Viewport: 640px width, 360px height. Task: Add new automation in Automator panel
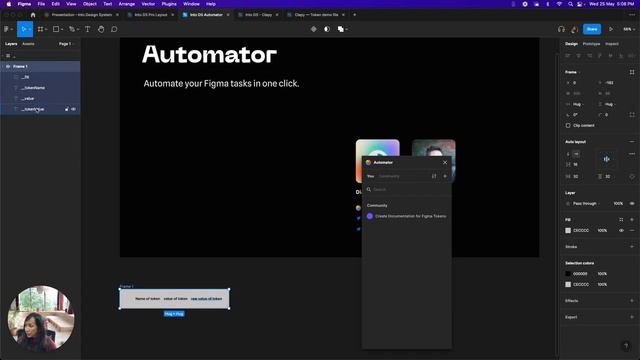tap(445, 176)
